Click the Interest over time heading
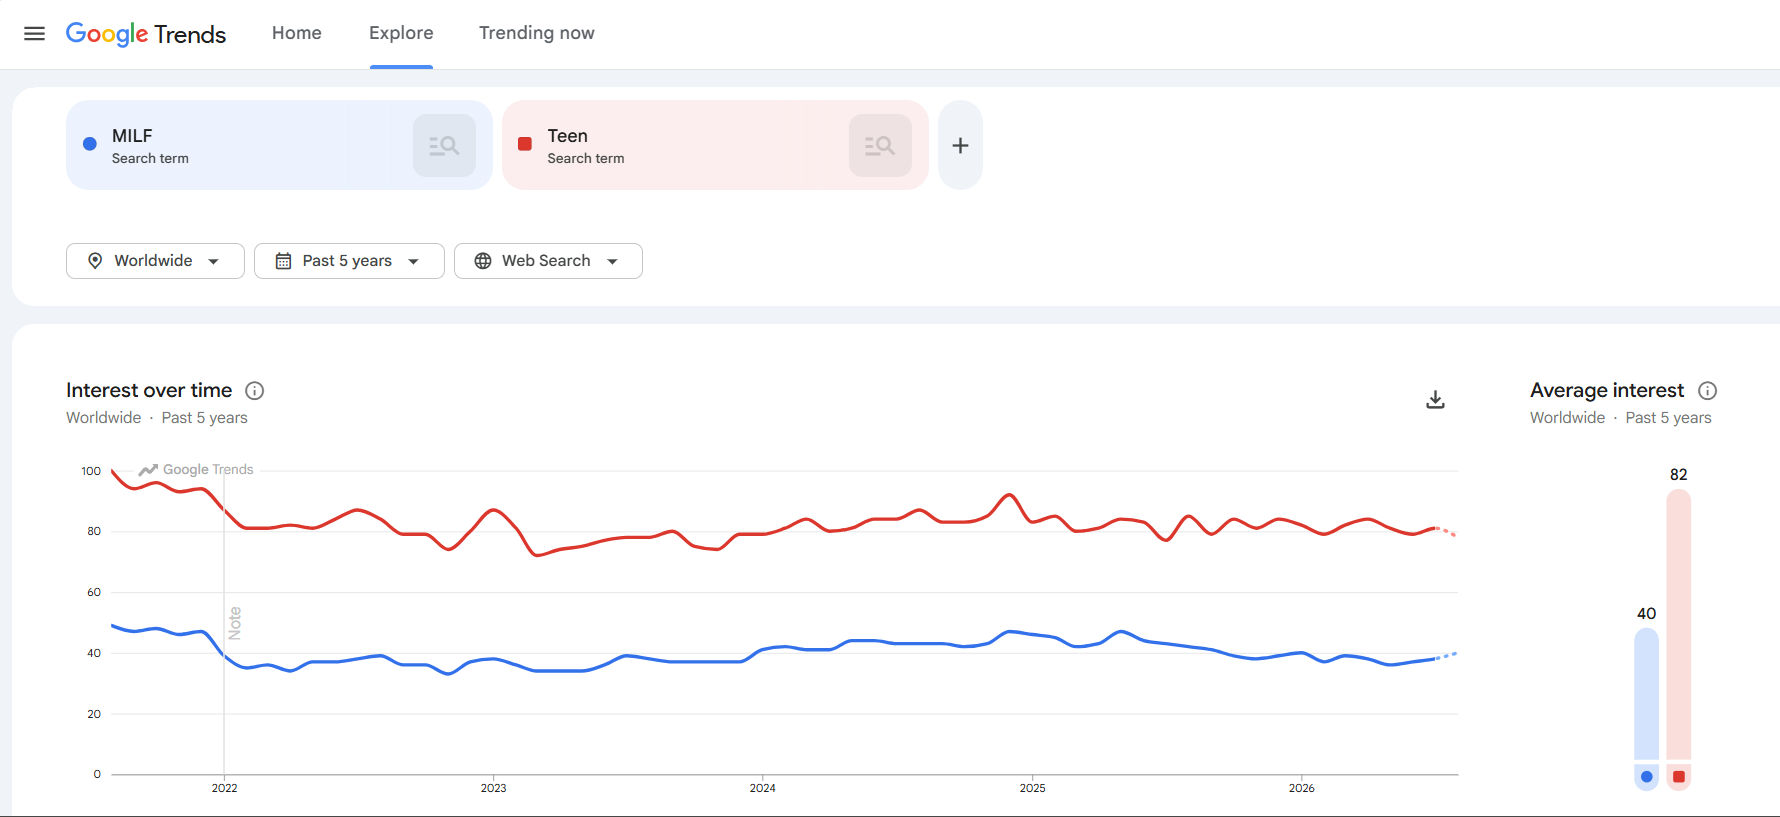Image resolution: width=1780 pixels, height=817 pixels. point(149,390)
